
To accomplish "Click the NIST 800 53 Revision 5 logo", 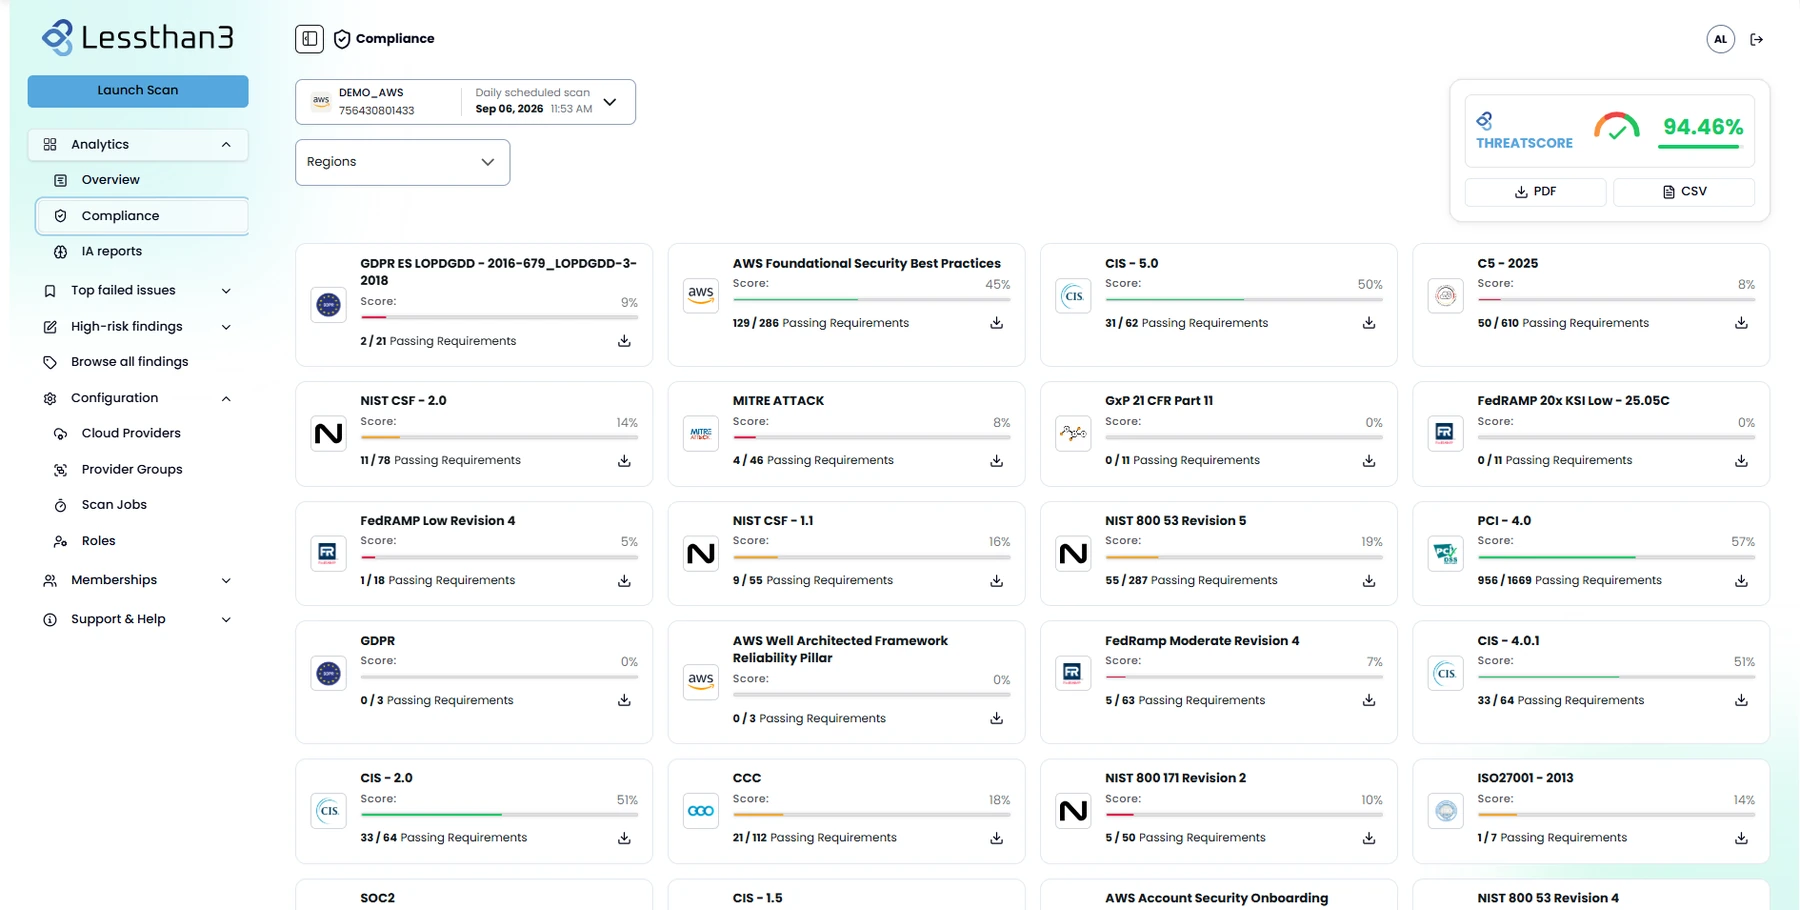I will (x=1073, y=553).
